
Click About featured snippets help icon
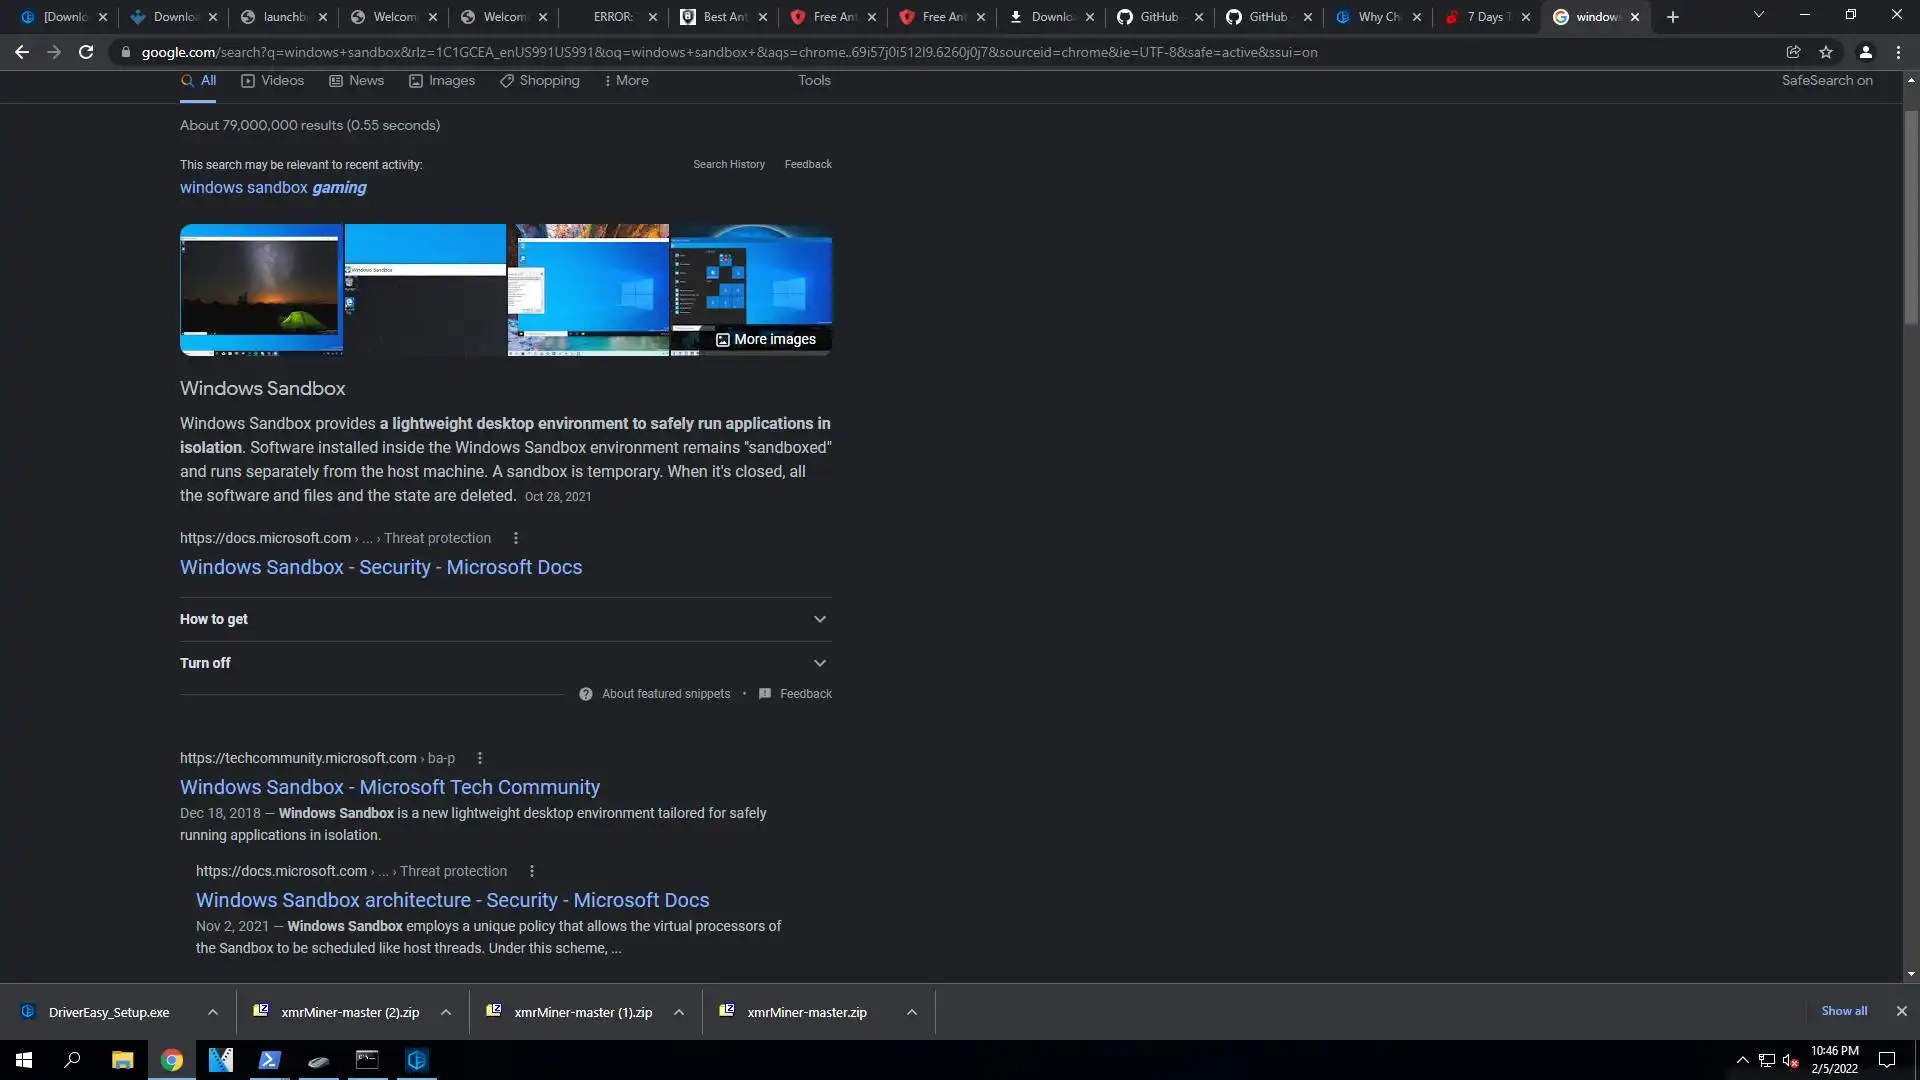(x=586, y=694)
